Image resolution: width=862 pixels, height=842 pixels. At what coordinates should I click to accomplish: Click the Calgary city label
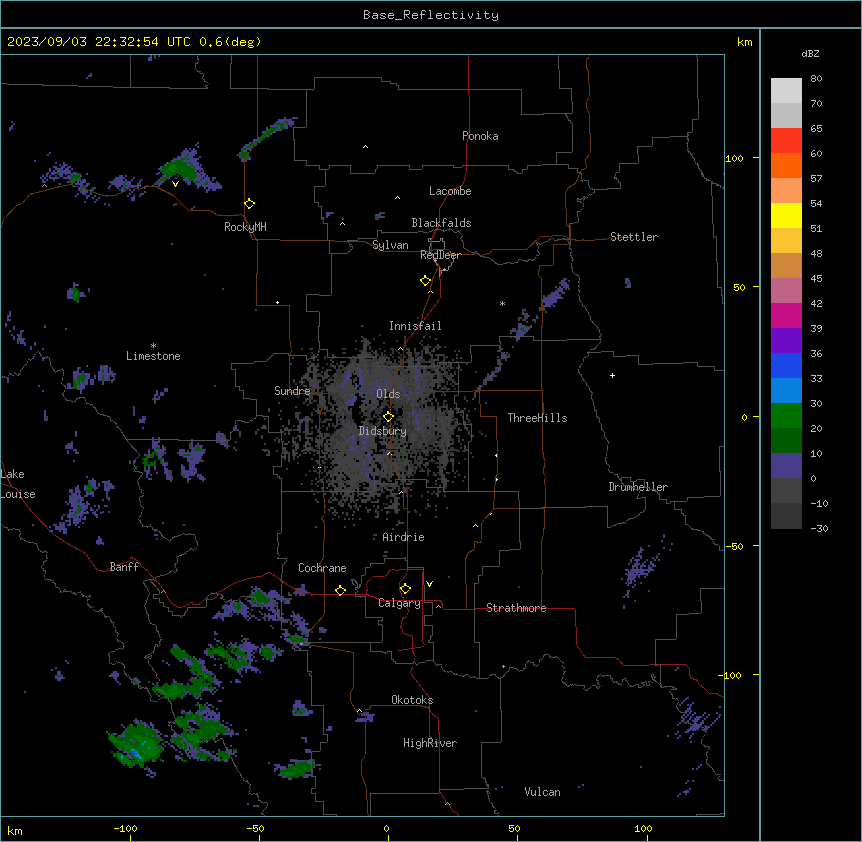(x=400, y=603)
